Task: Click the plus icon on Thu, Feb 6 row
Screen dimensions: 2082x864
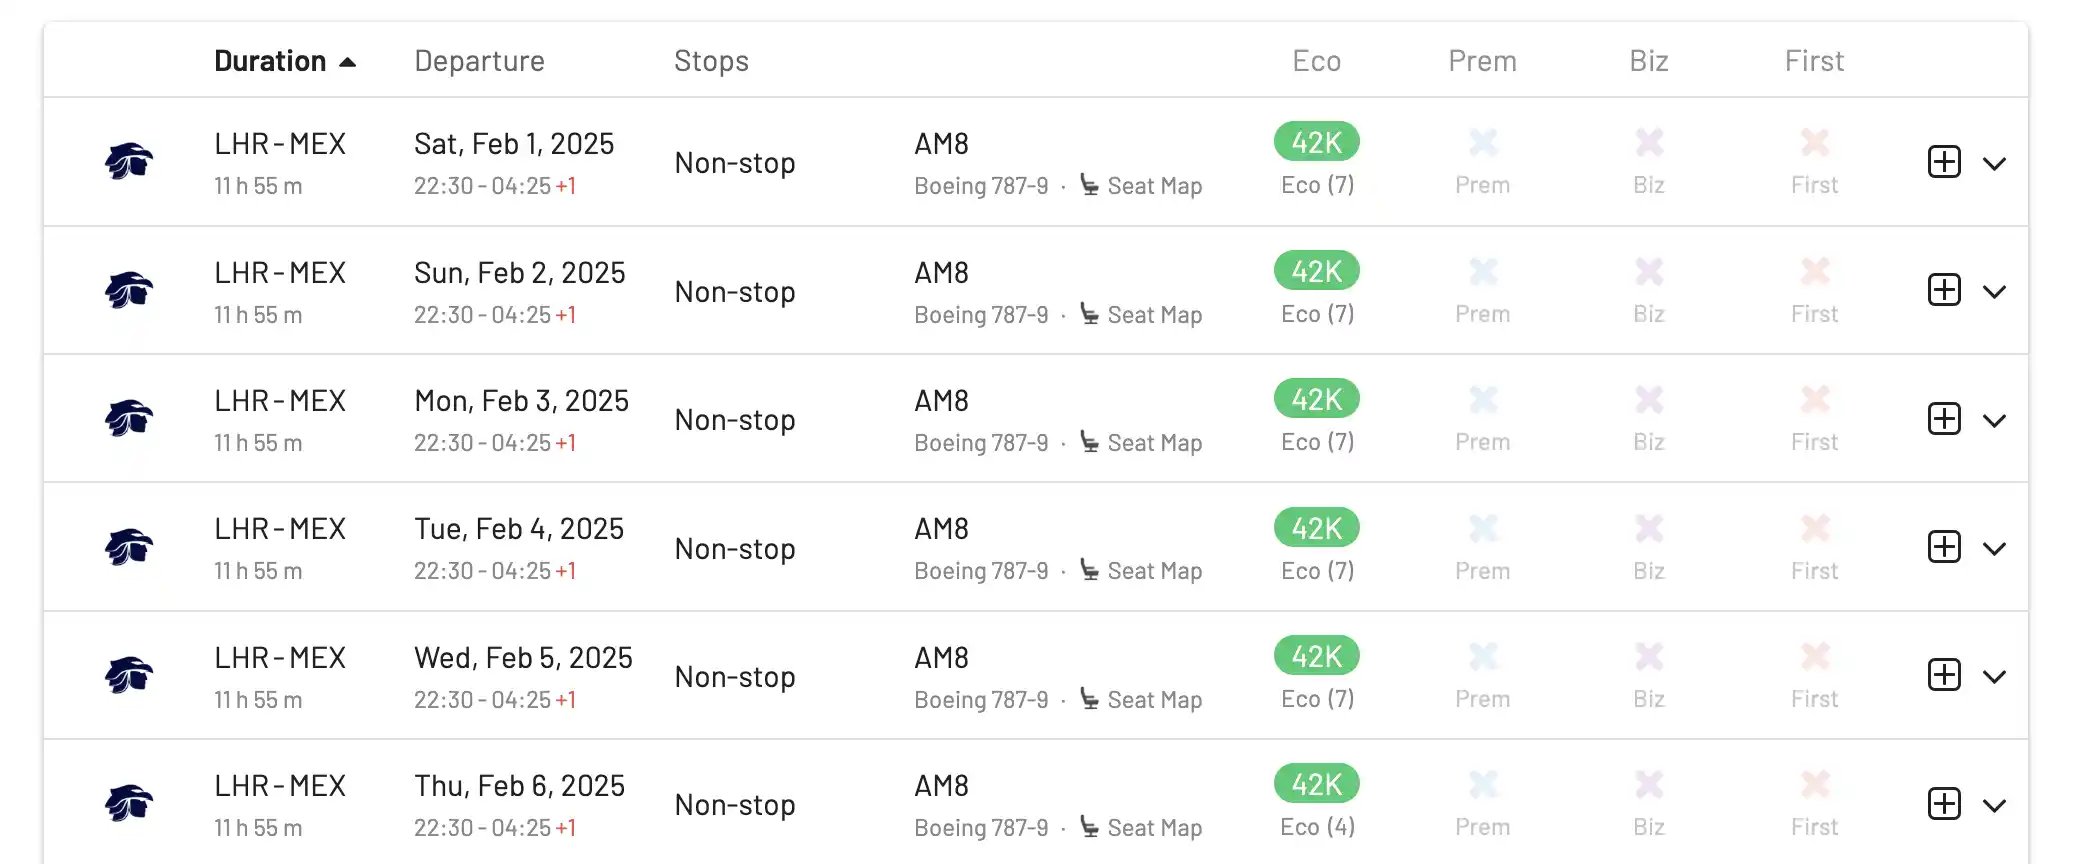Action: (x=1944, y=804)
